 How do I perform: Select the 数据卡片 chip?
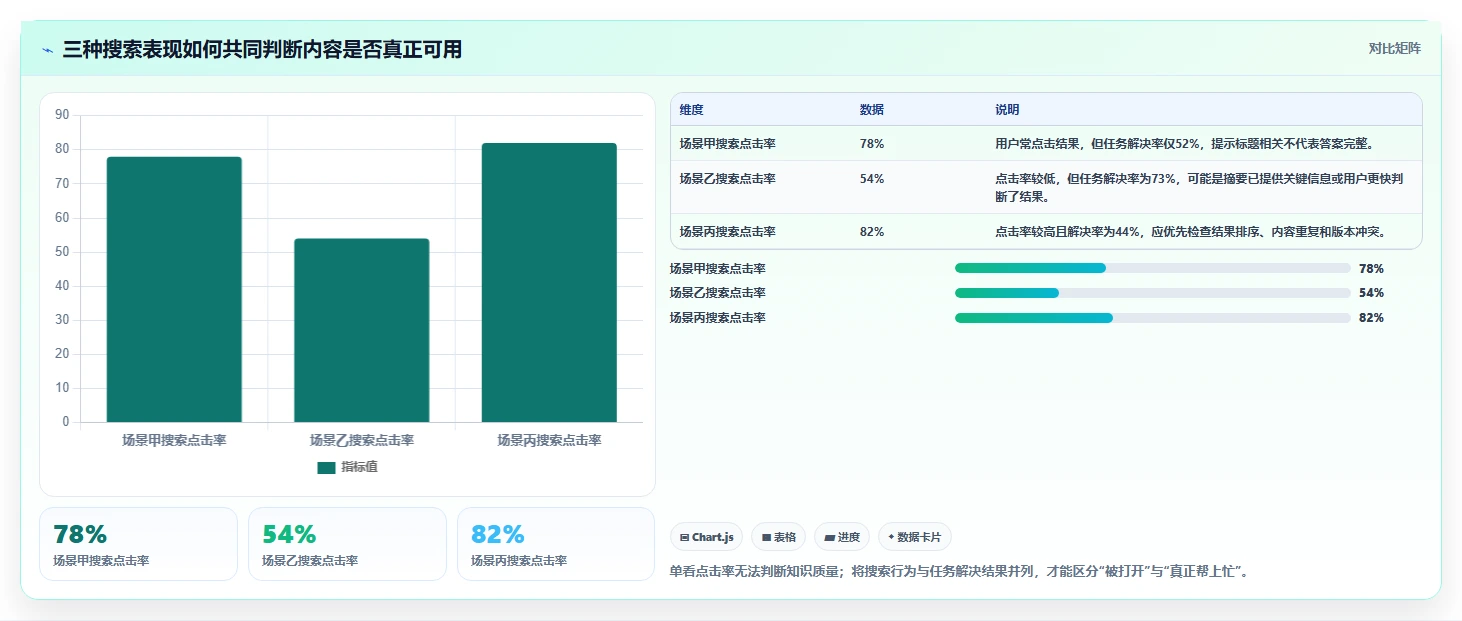(x=915, y=537)
